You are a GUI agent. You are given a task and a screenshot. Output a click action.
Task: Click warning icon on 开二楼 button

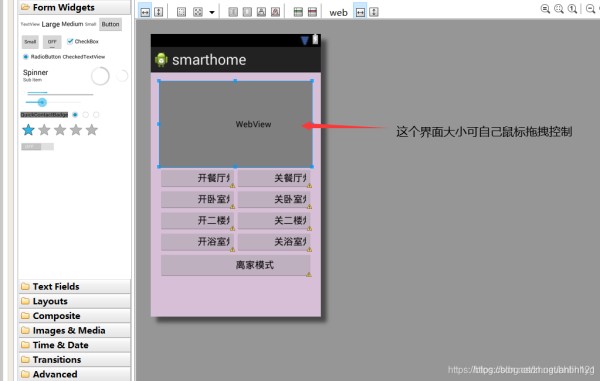point(232,228)
